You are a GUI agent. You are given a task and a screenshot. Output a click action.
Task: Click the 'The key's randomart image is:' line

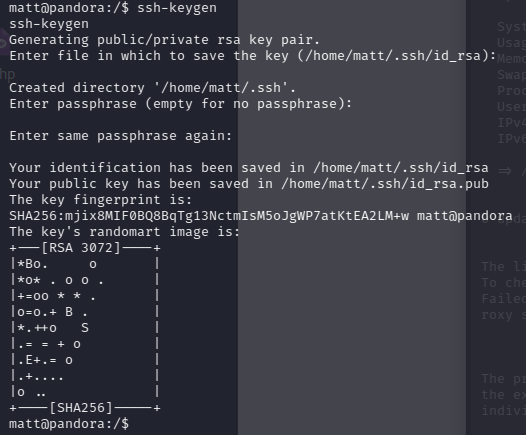coord(124,232)
